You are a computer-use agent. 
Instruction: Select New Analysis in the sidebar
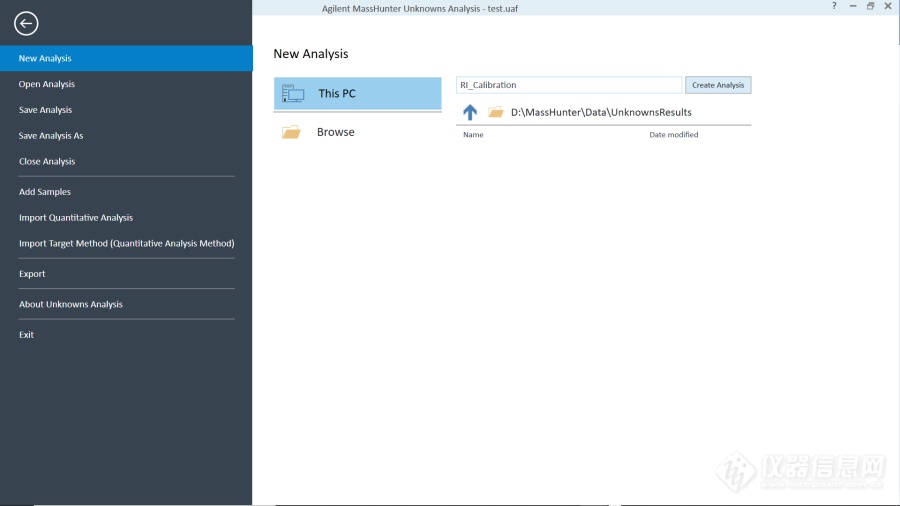click(x=126, y=58)
